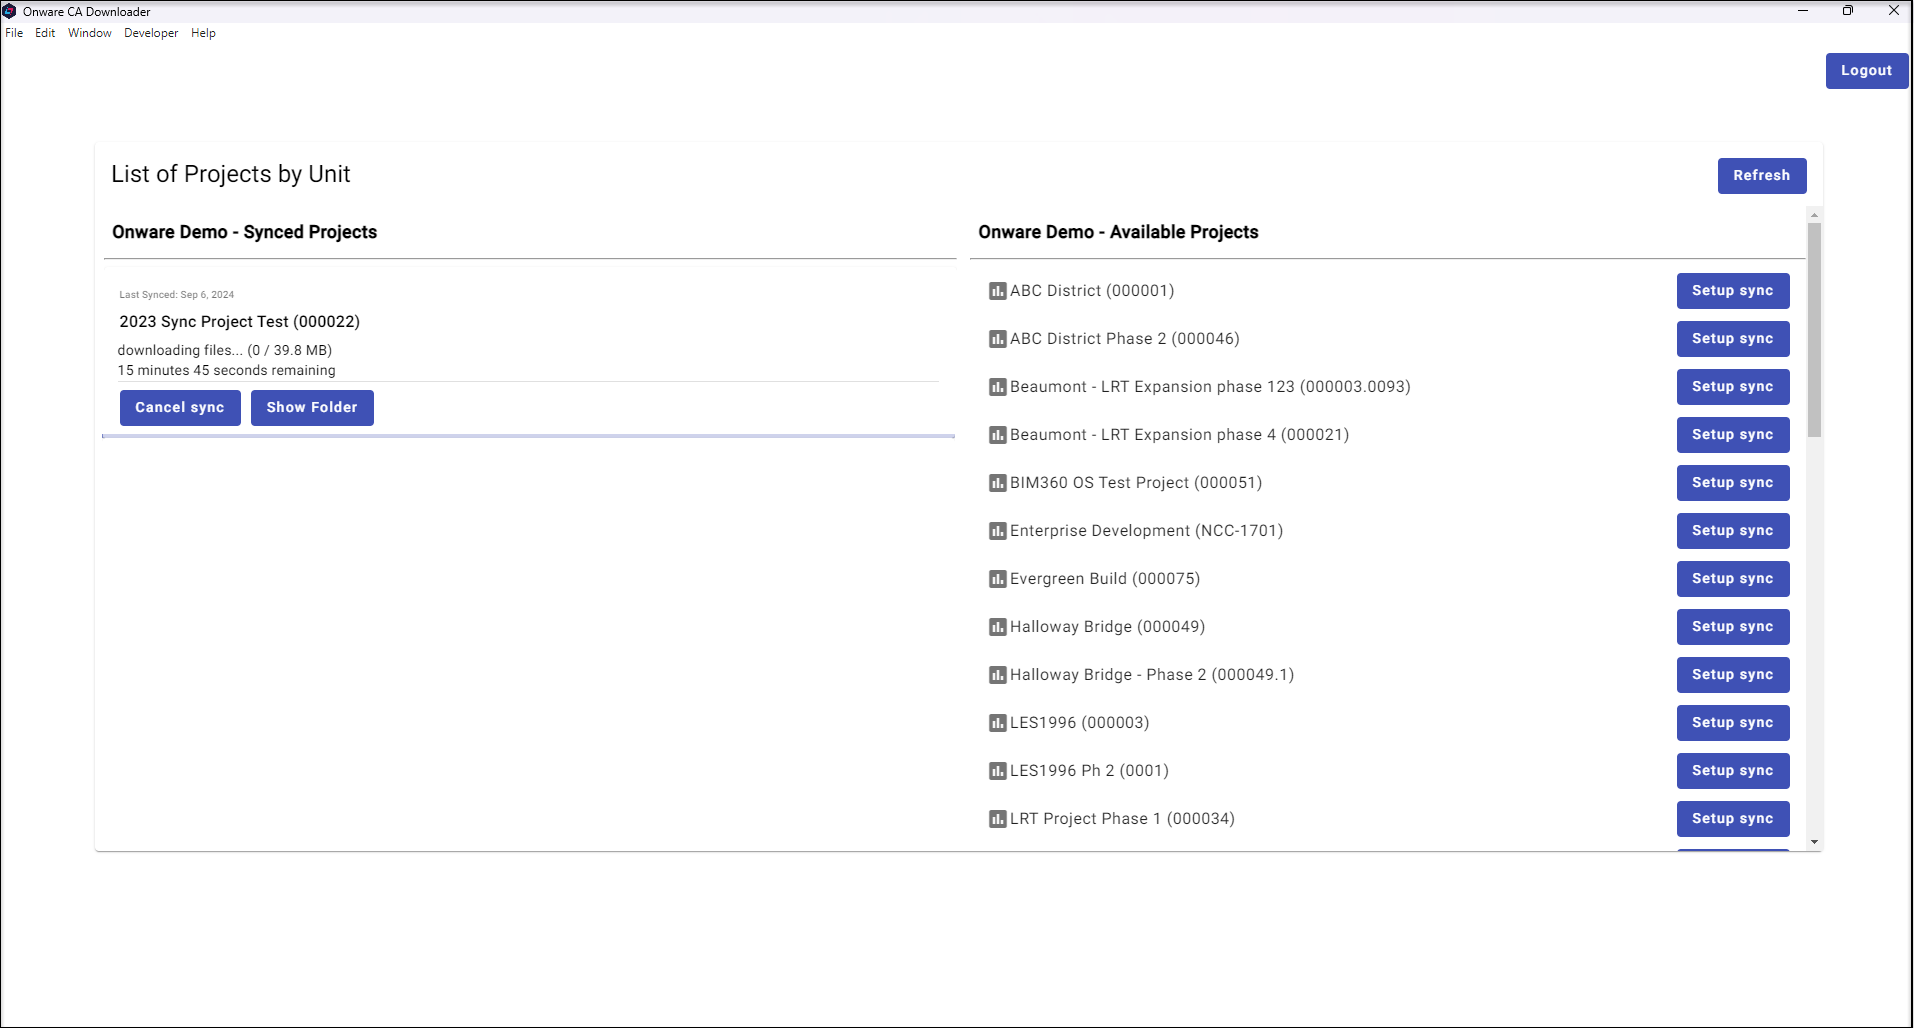The image size is (1914, 1028).
Task: Open the File menu
Action: 14,33
